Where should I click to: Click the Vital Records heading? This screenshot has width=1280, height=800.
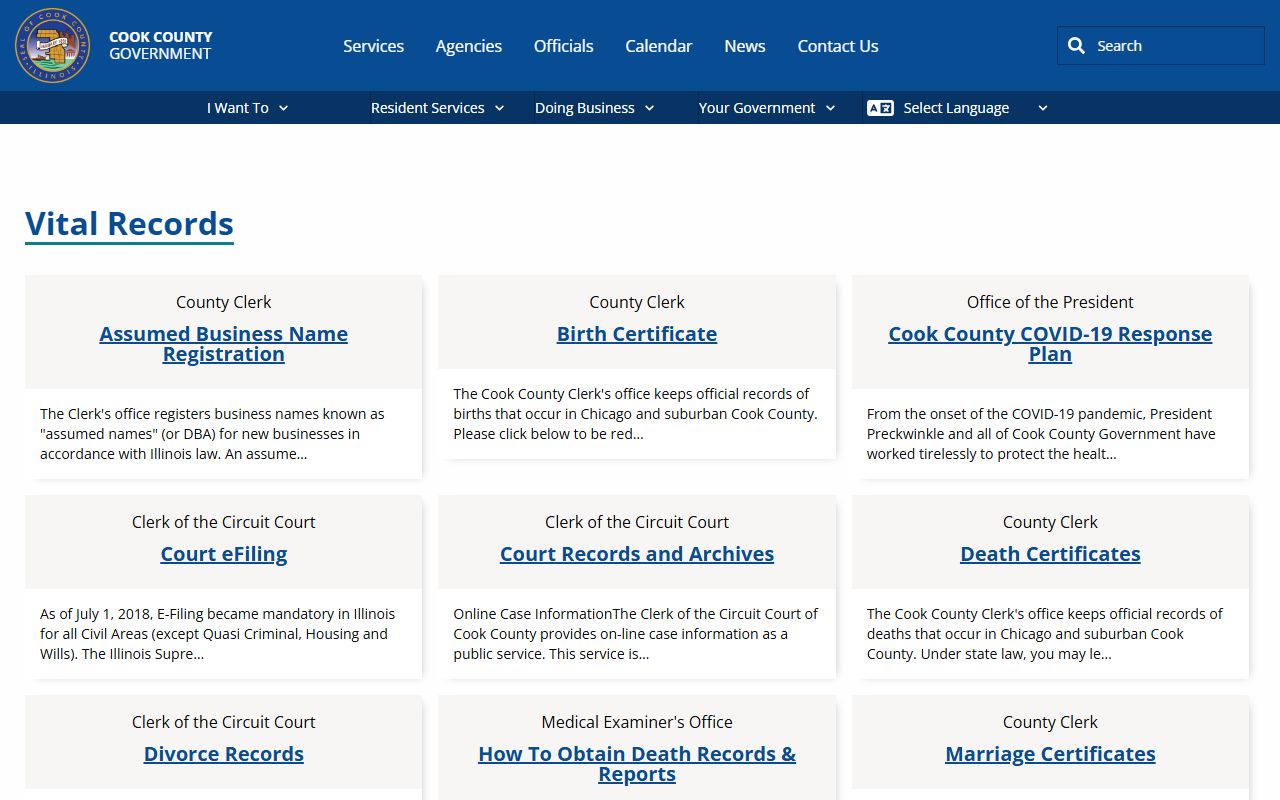(129, 224)
